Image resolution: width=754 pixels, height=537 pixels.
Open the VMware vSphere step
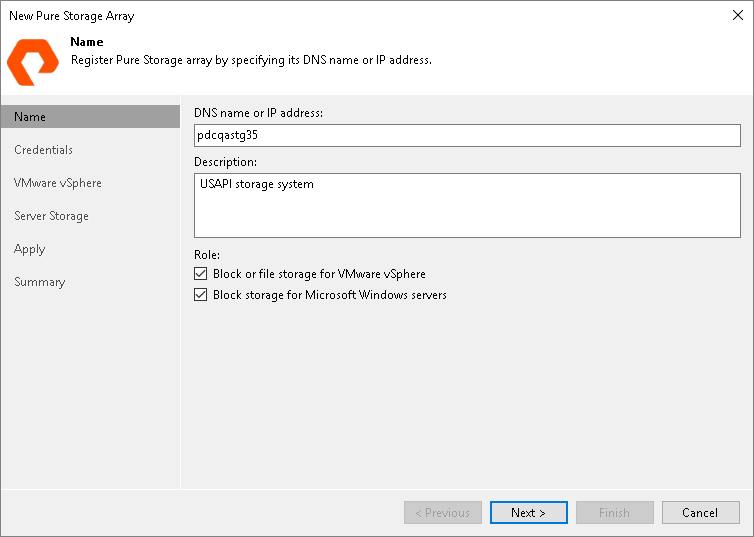[58, 183]
